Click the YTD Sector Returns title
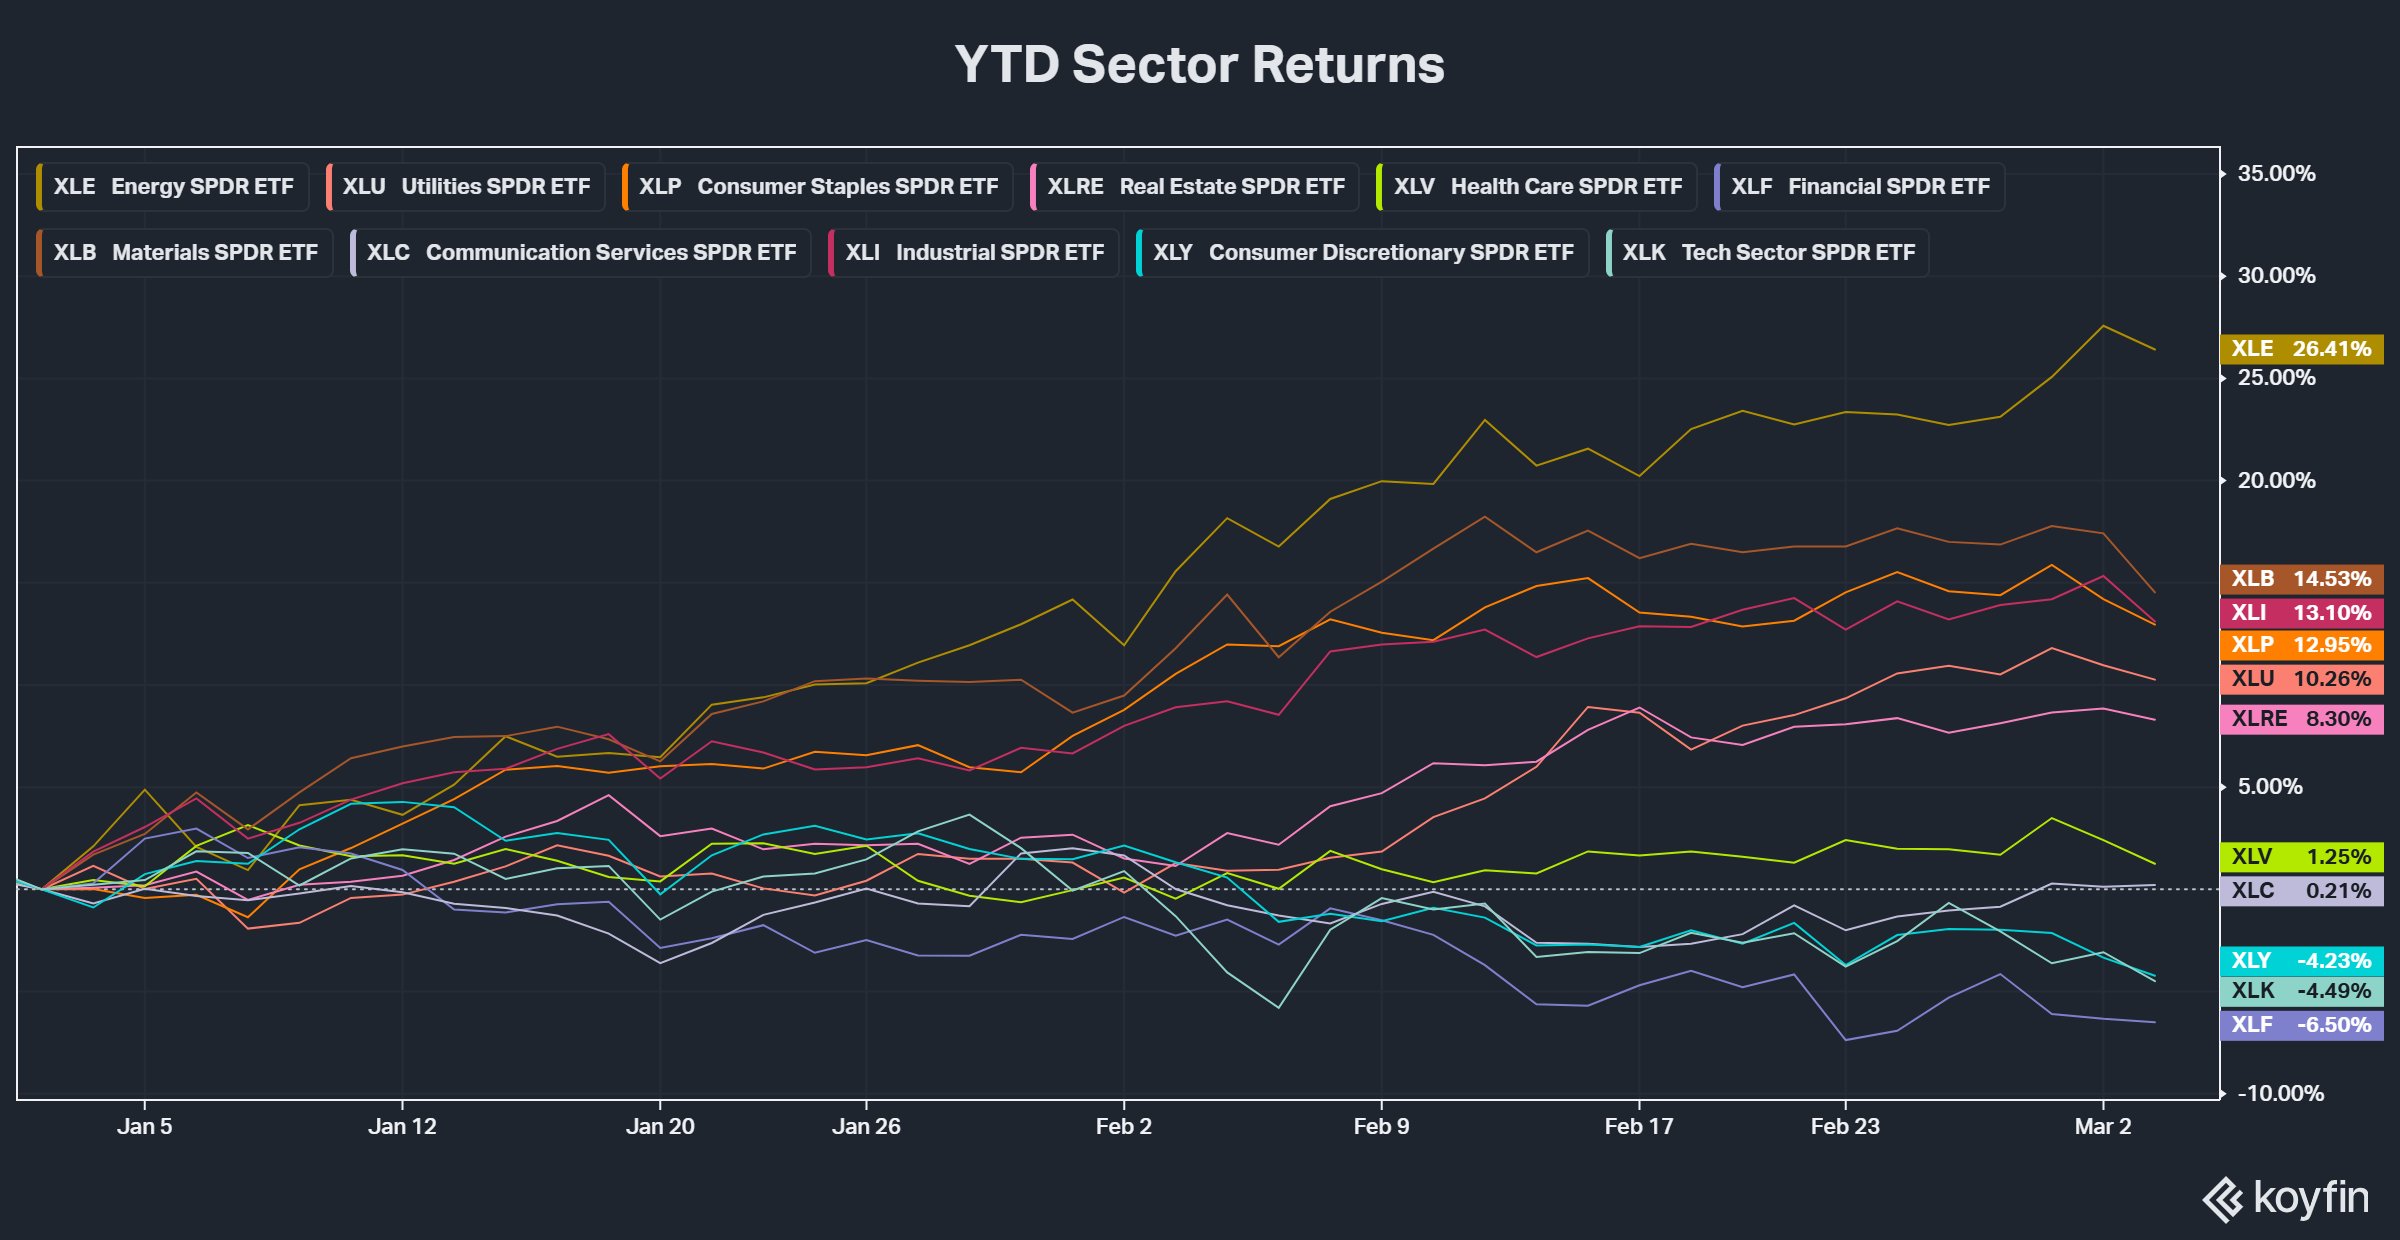The height and width of the screenshot is (1240, 2400). click(1199, 65)
